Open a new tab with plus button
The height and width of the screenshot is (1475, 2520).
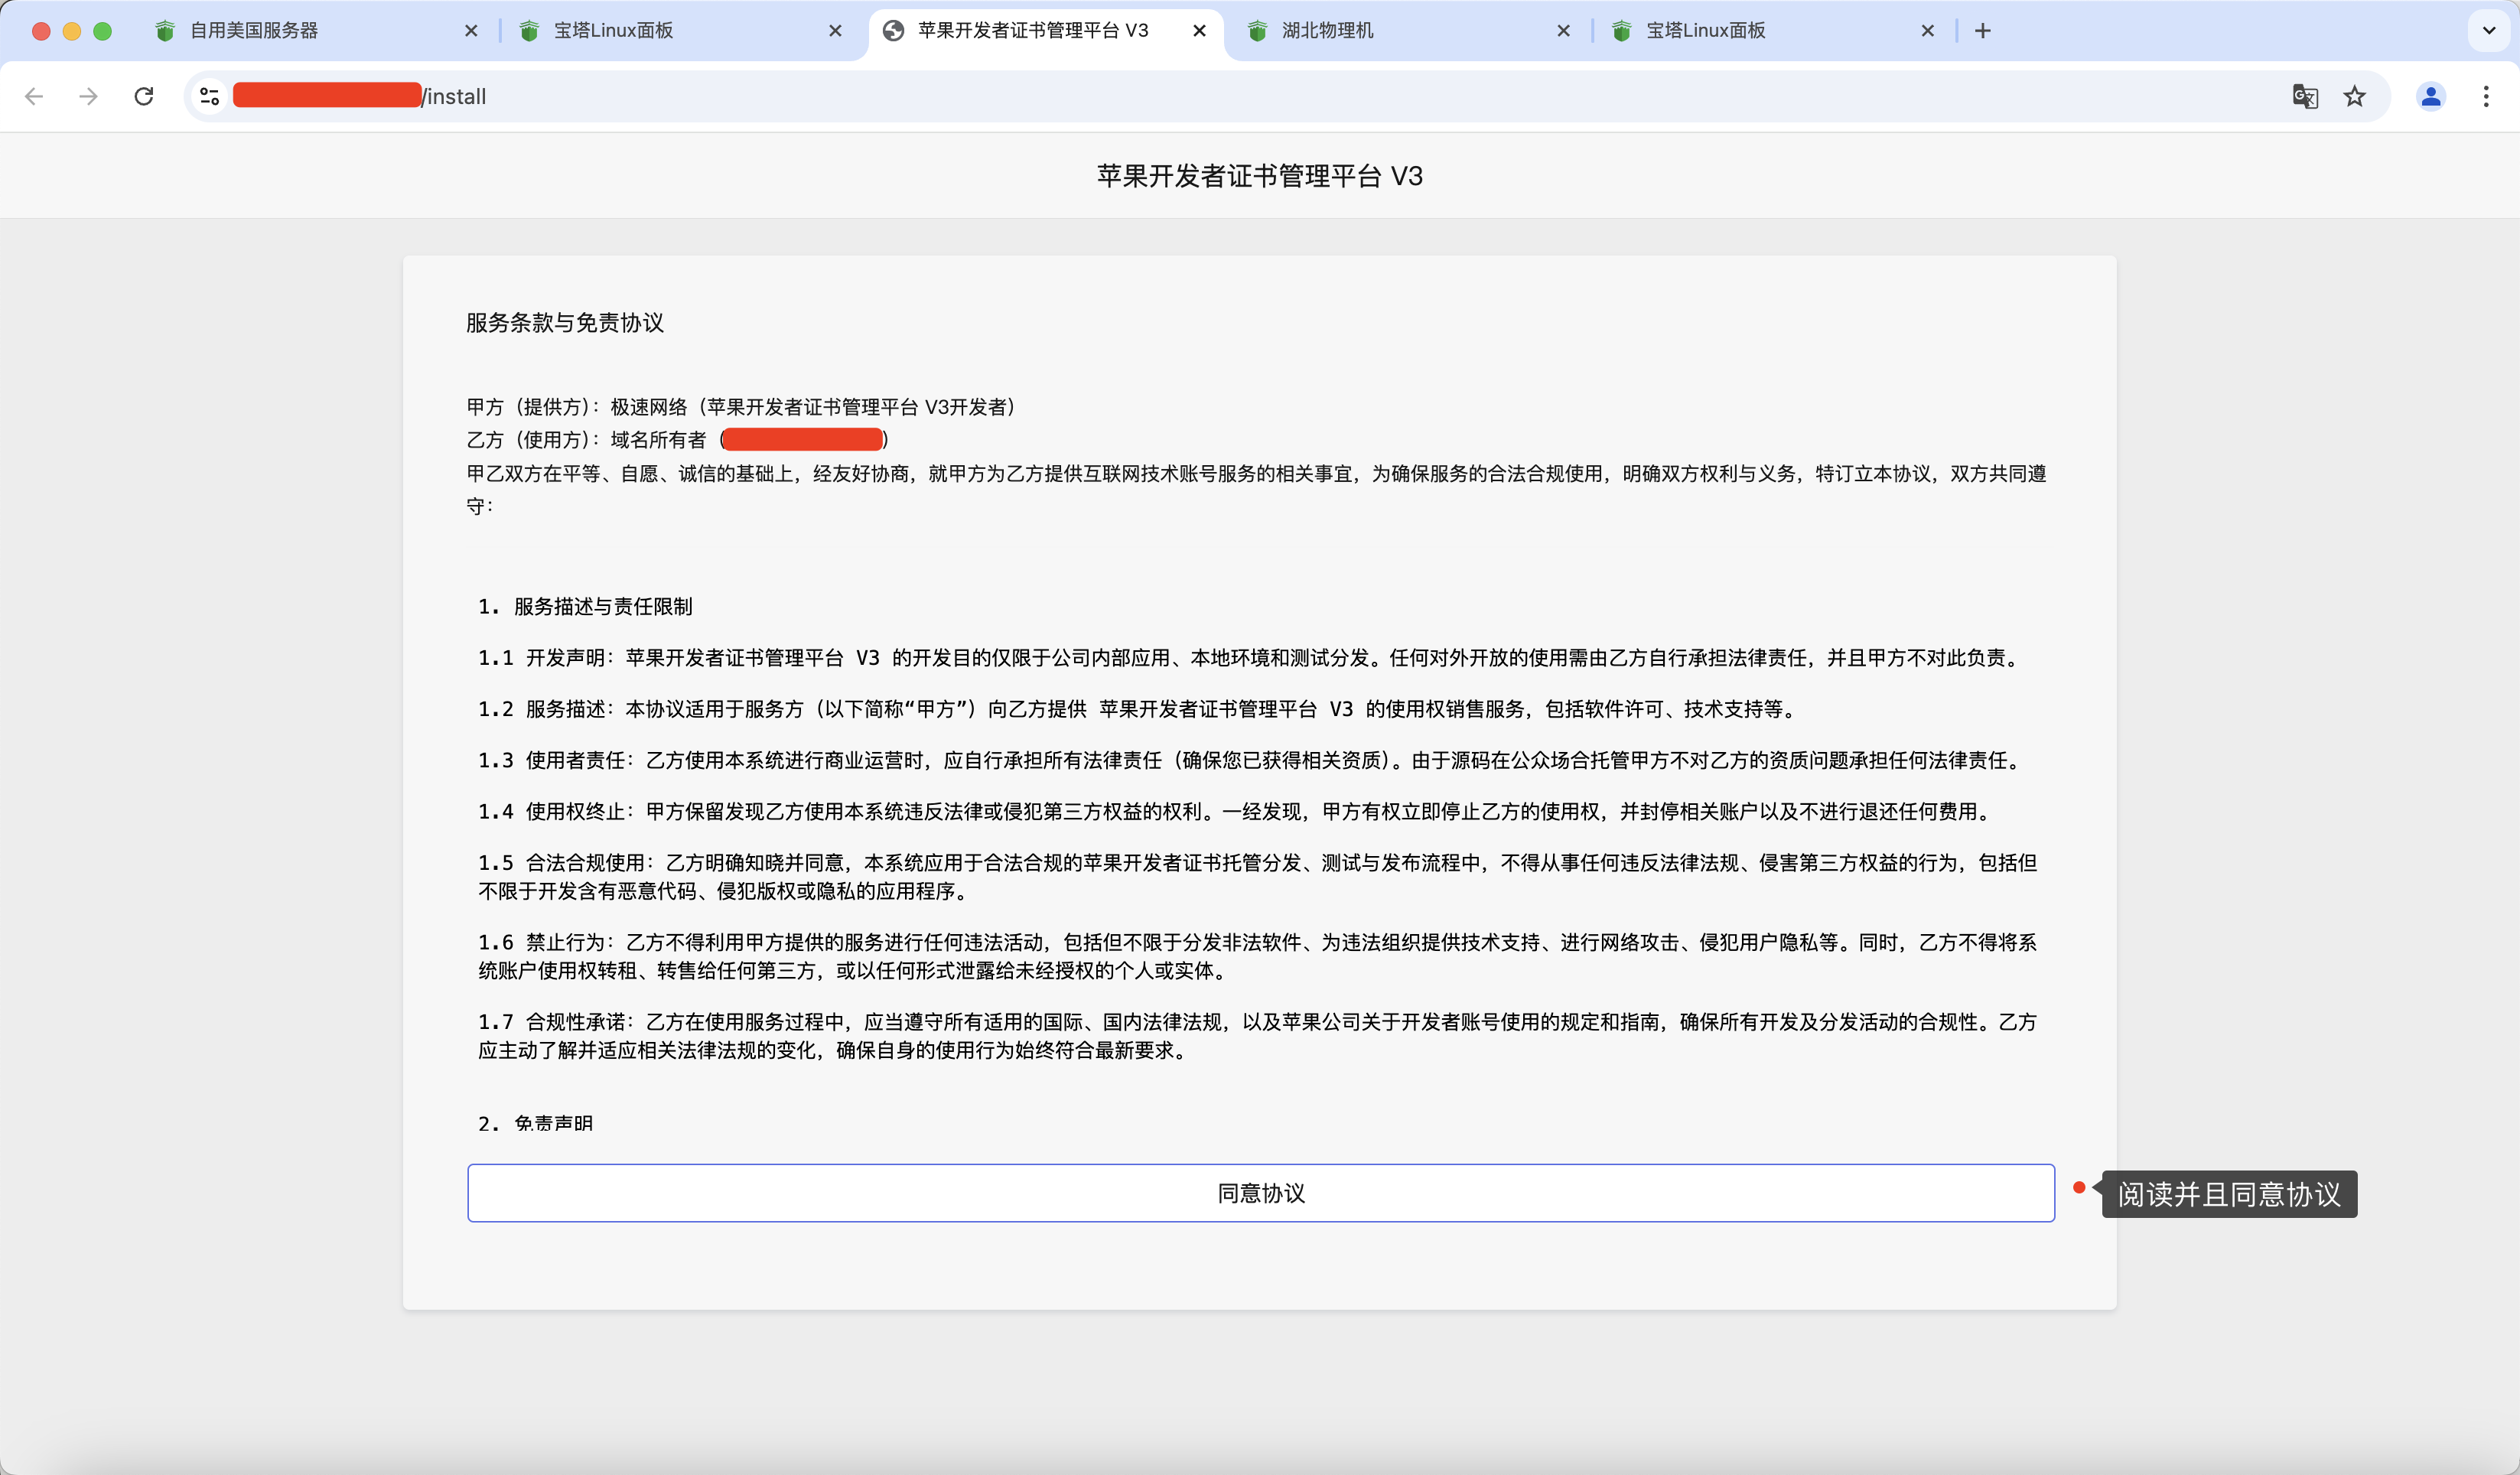1983,31
